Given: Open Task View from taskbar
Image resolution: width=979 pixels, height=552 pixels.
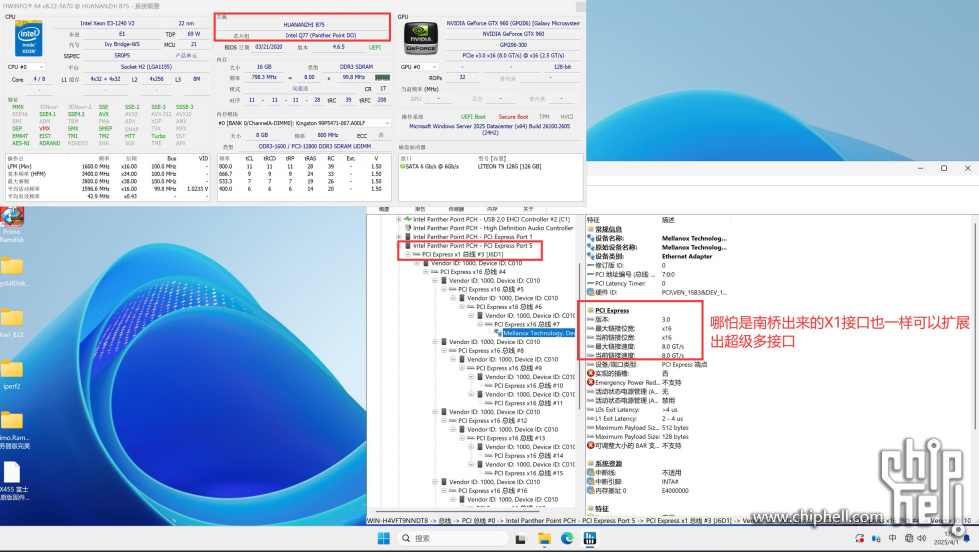Looking at the screenshot, I should coord(520,538).
